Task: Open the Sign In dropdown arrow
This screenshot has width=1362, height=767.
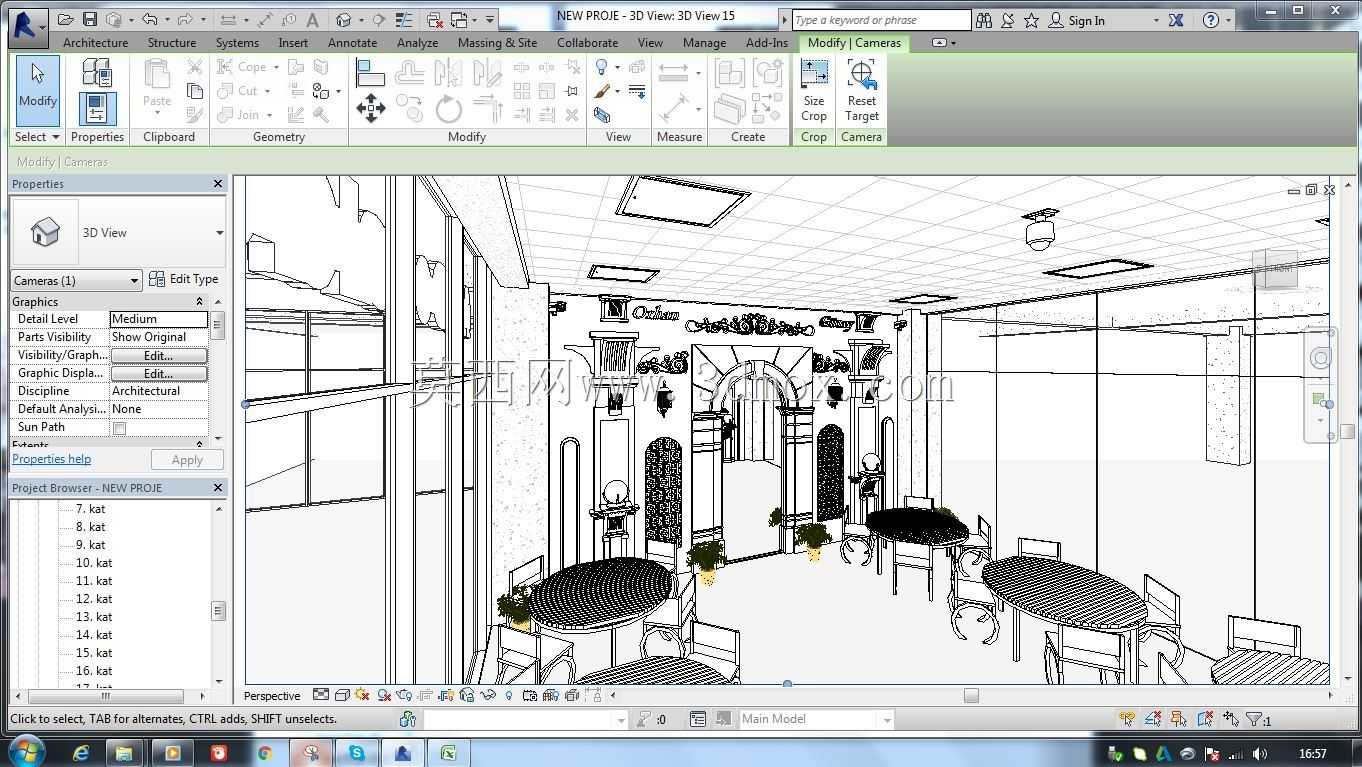Action: (x=1156, y=20)
